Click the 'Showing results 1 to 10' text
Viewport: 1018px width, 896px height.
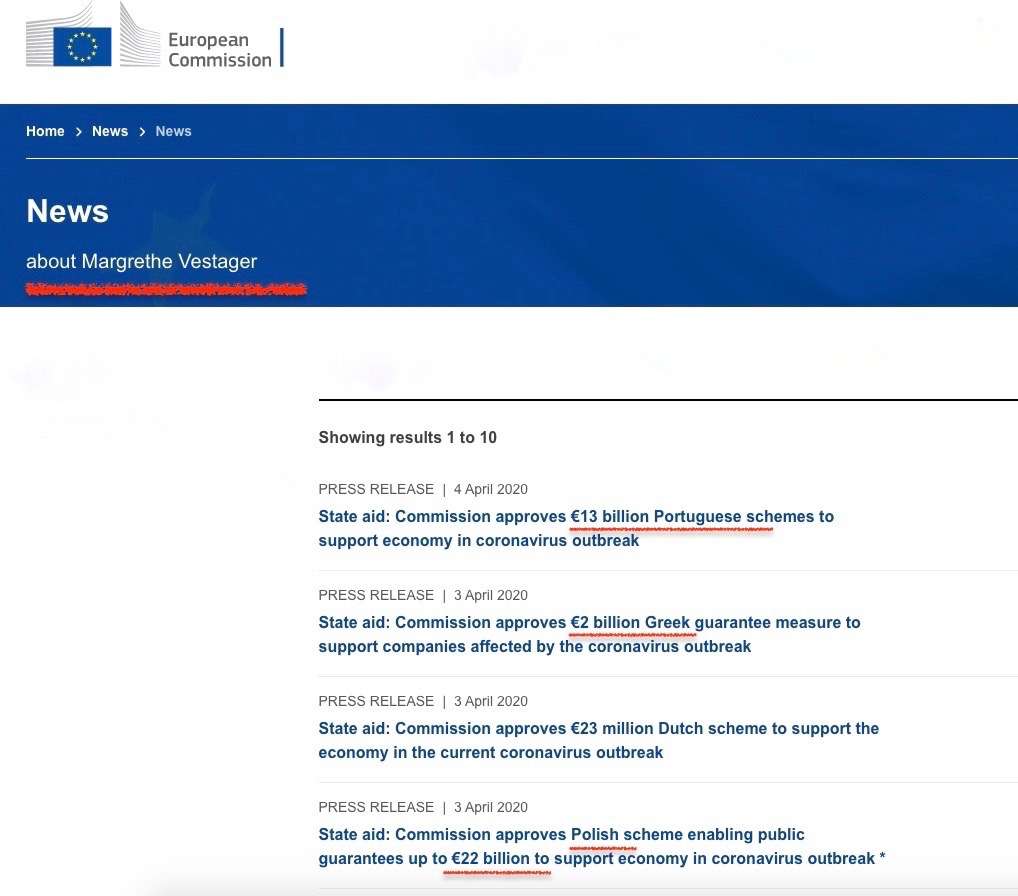pos(408,438)
